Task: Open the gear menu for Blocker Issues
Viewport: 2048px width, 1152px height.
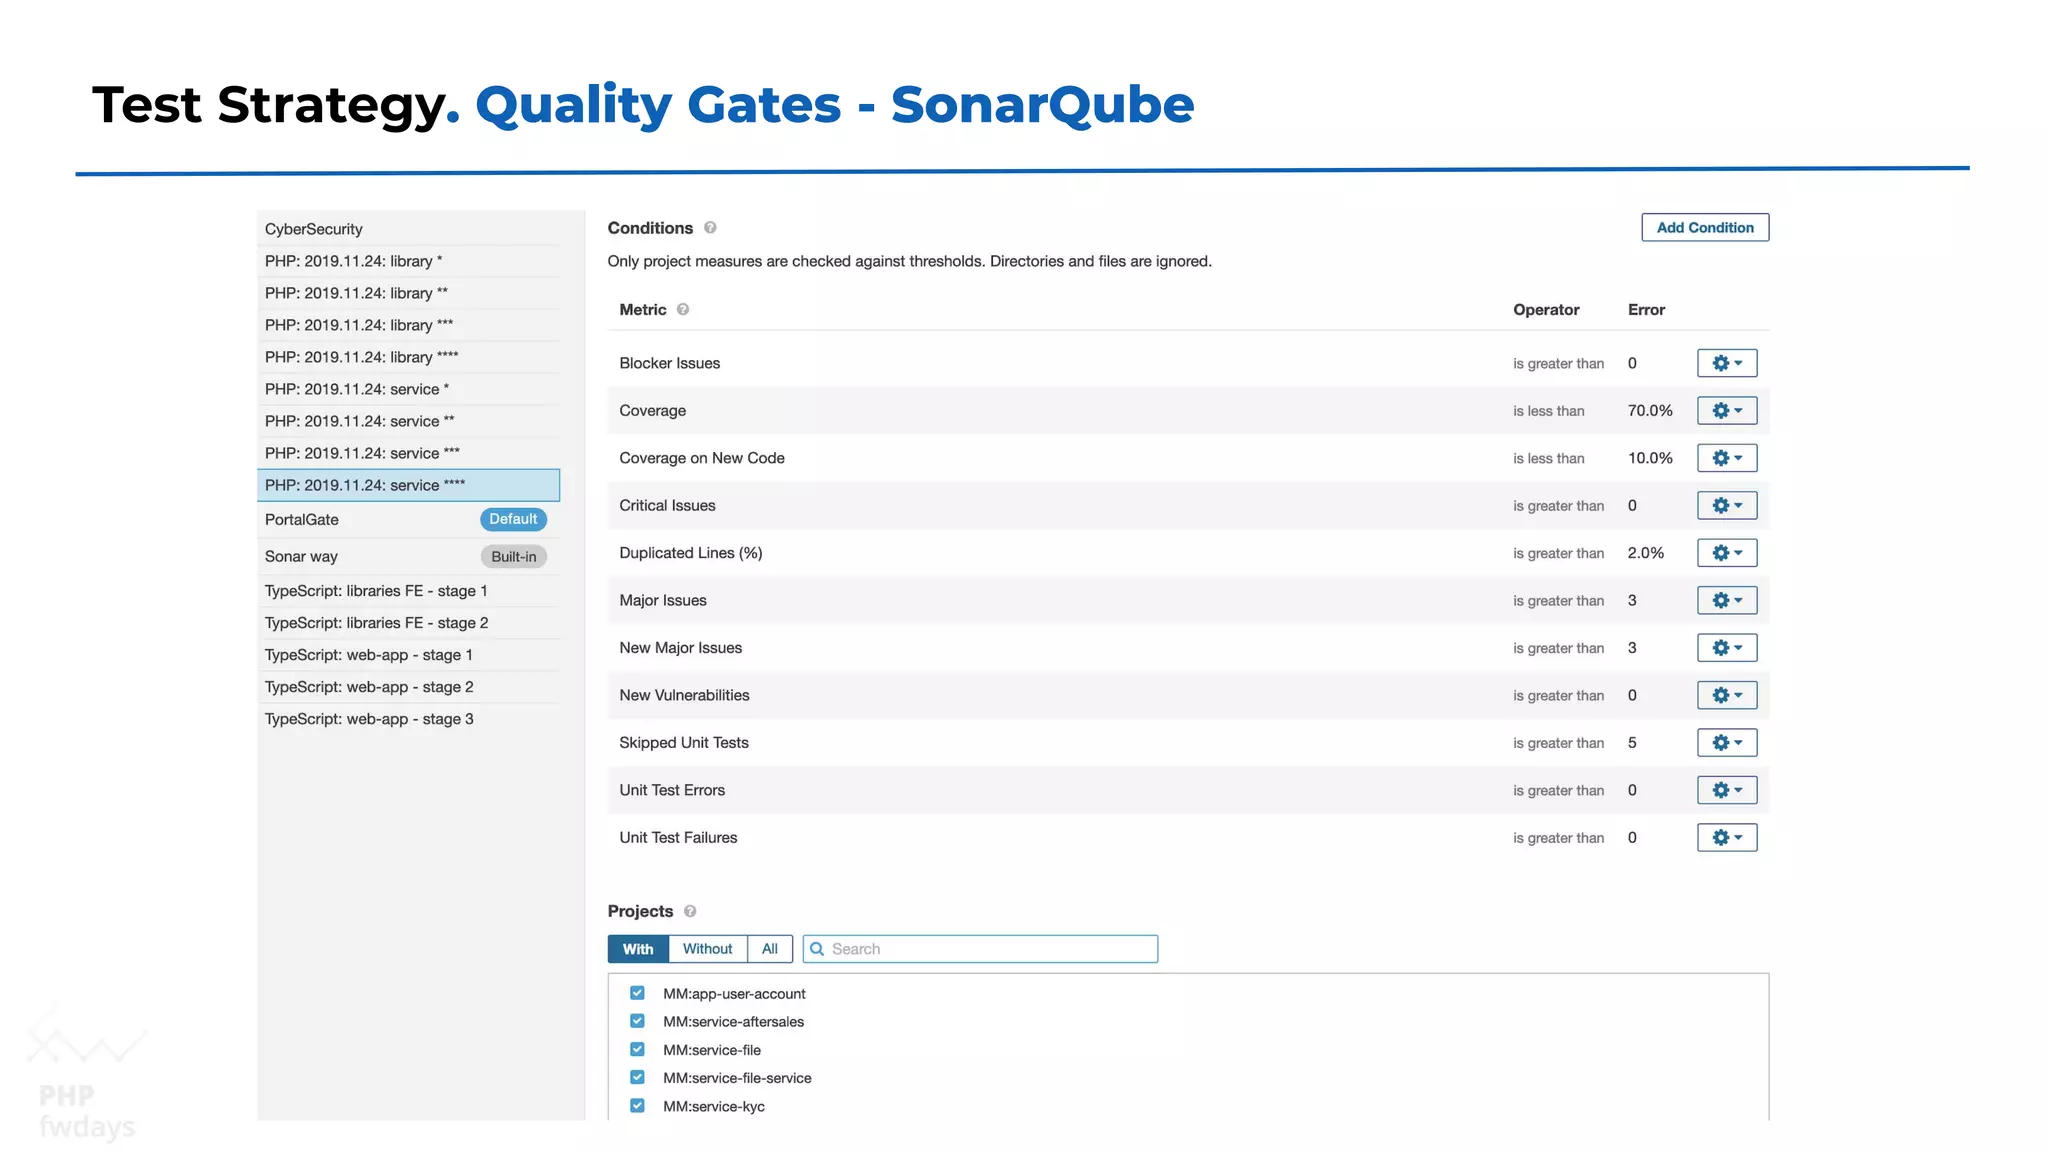Action: (1727, 363)
